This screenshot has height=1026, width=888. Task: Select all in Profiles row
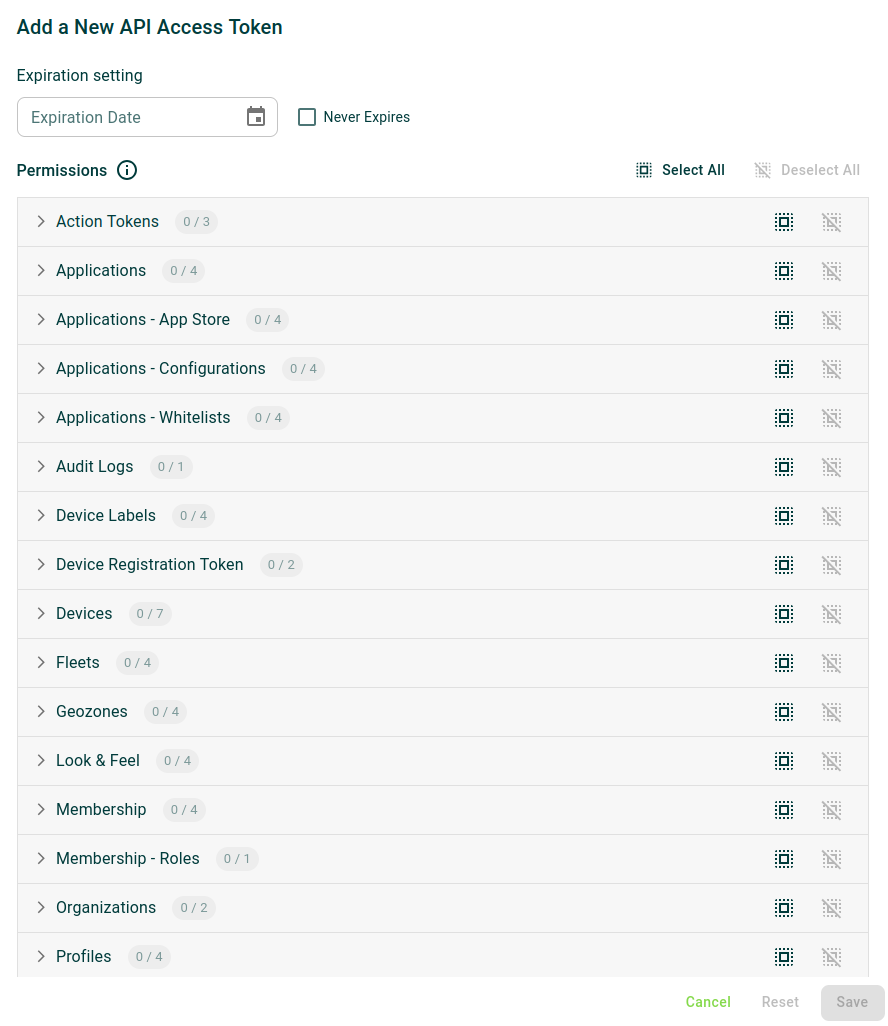pos(784,957)
